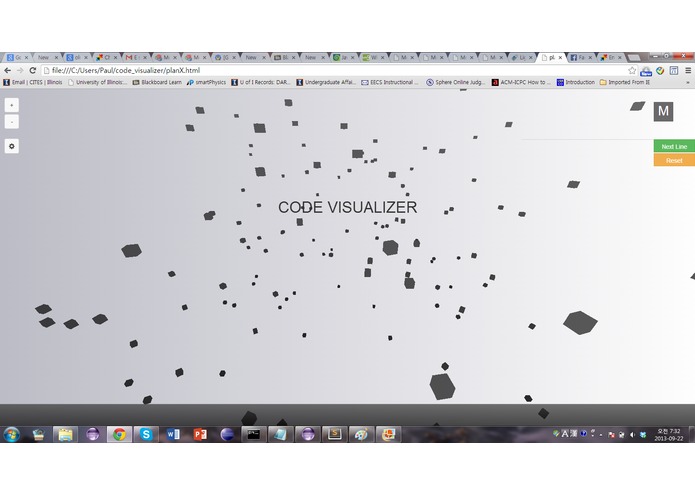Go back with browser back arrow
Screen dimensions: 695x494
[x=8, y=70]
